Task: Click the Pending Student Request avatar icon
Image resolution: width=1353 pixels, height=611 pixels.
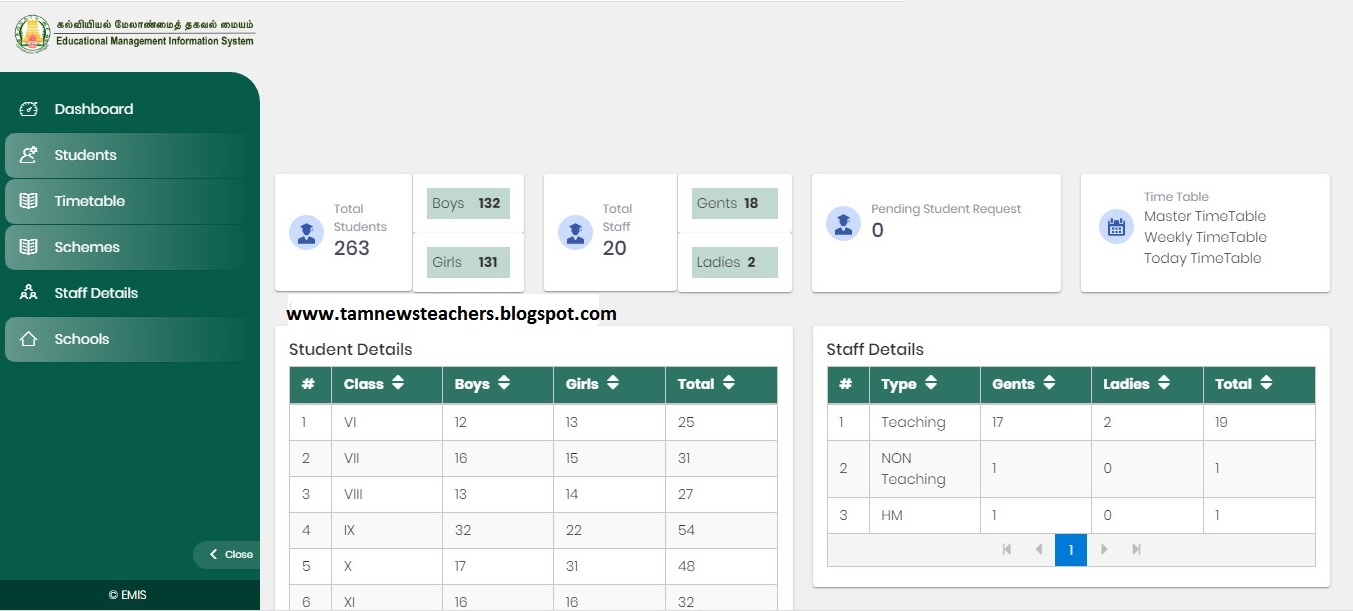Action: click(843, 223)
